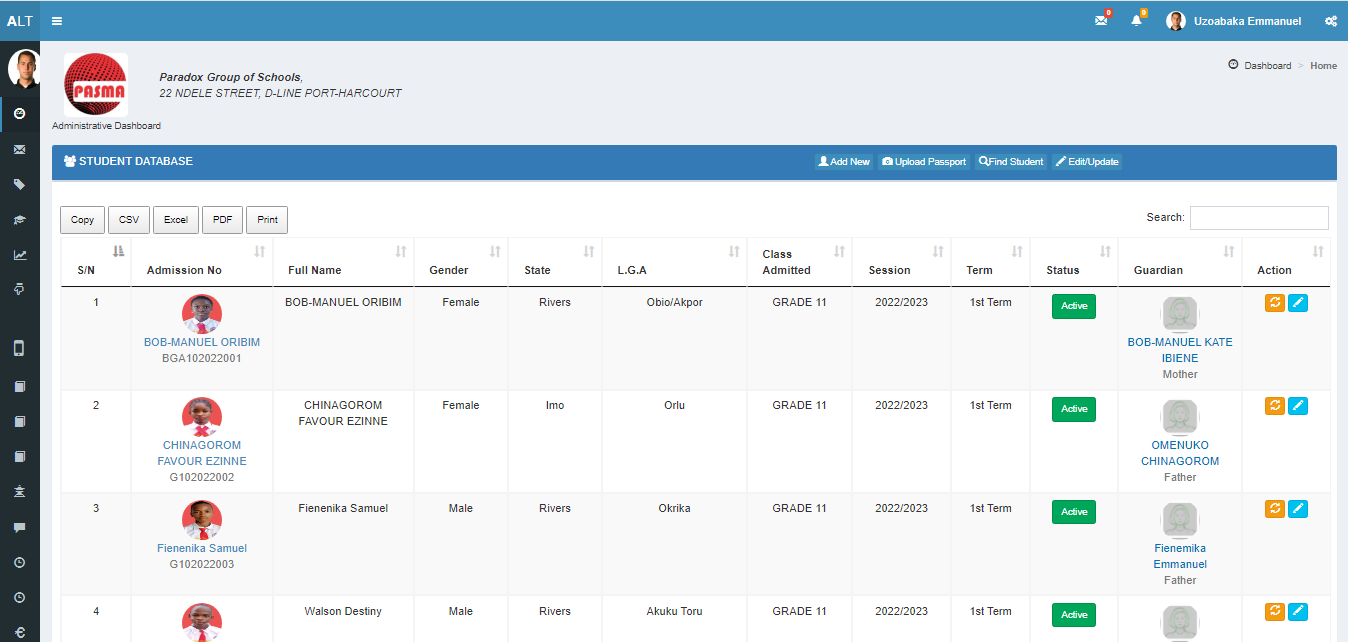
Task: Open the settings gears icon
Action: [1330, 21]
